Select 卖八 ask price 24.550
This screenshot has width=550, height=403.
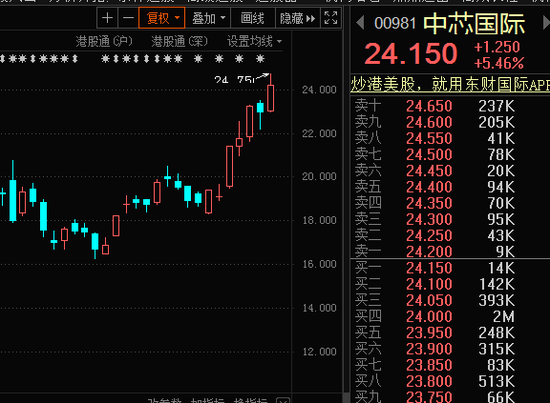[x=429, y=139]
